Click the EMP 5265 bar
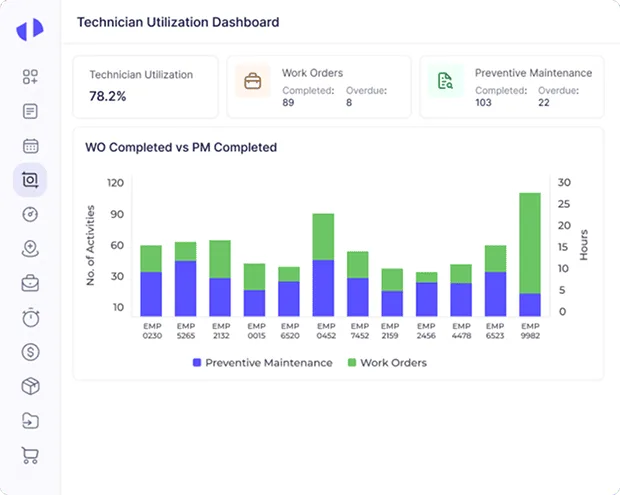The width and height of the screenshot is (620, 495). [185, 279]
